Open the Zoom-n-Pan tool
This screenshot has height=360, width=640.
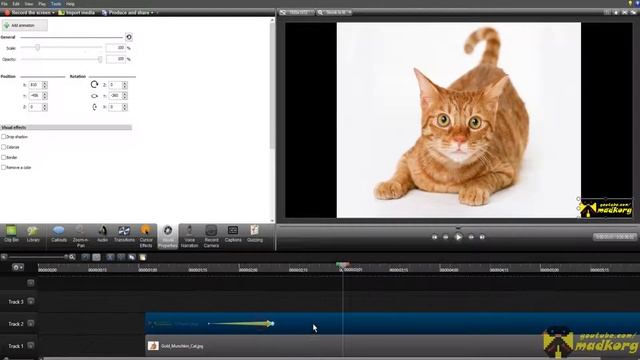[80, 236]
